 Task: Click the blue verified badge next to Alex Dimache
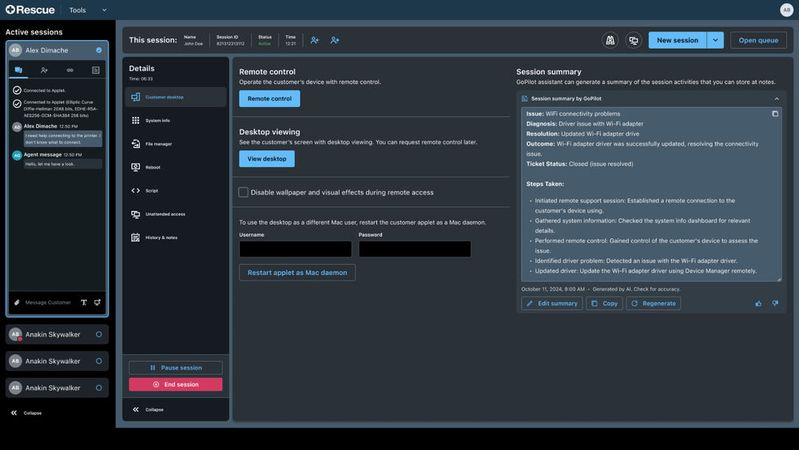[x=99, y=50]
